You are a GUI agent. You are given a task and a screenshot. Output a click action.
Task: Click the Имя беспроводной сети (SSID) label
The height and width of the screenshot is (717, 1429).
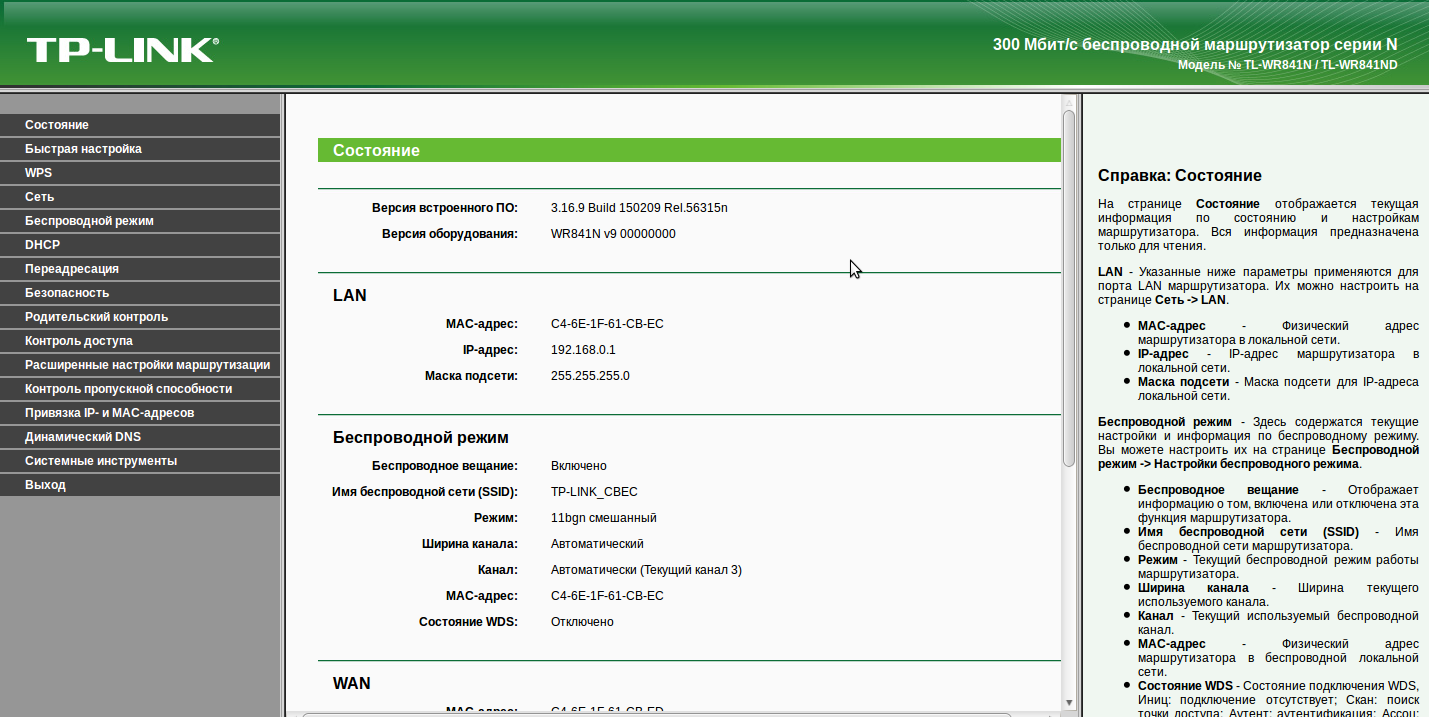point(425,492)
